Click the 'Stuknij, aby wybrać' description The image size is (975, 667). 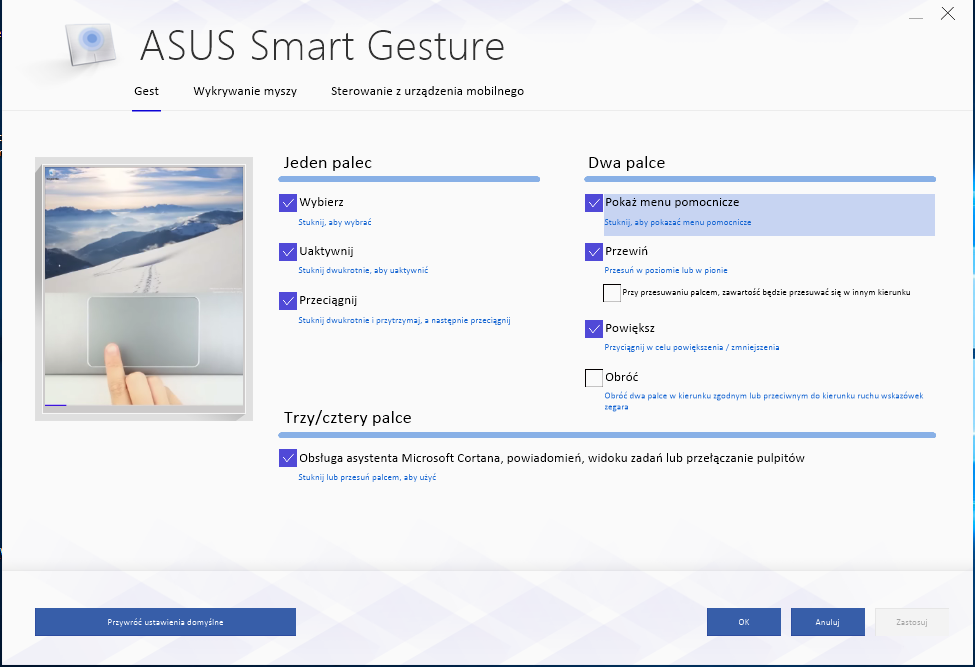coord(335,222)
